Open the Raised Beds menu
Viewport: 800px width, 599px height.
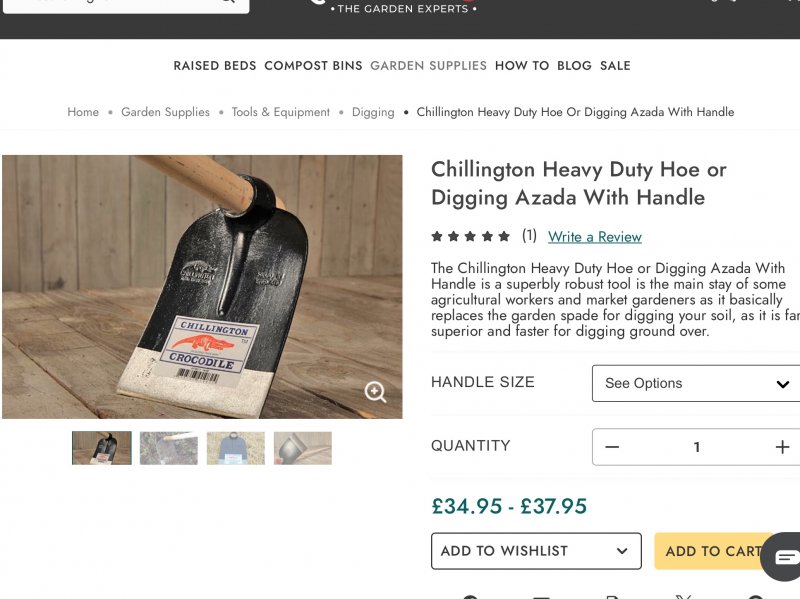[x=215, y=66]
